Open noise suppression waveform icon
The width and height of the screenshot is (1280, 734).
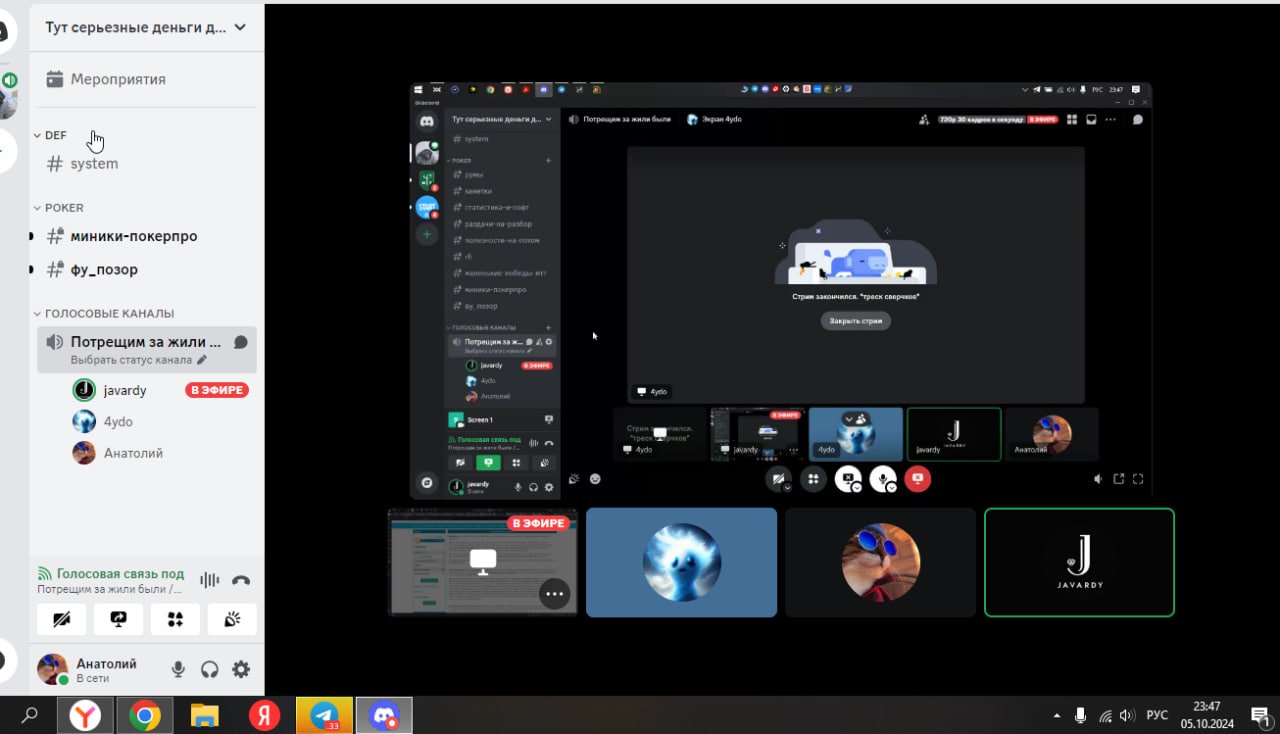tap(209, 580)
